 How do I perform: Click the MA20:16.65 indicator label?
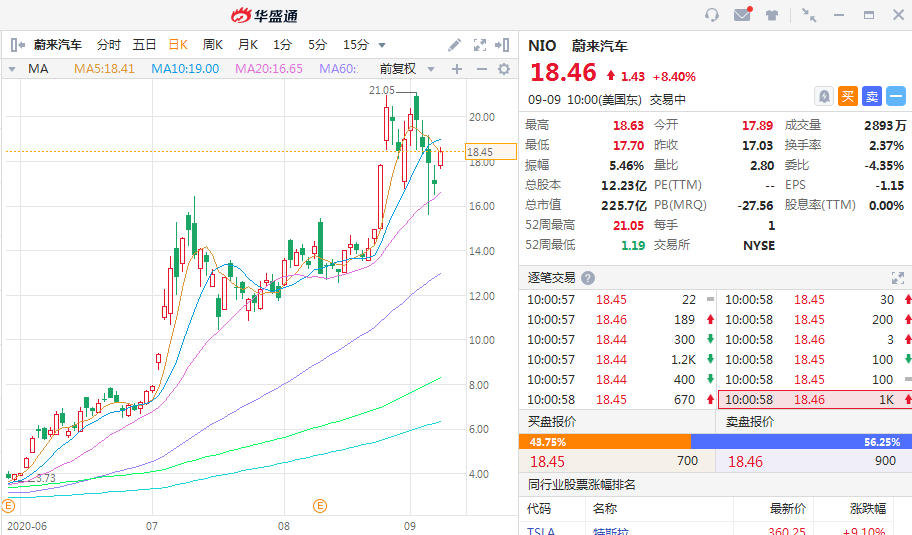(x=269, y=69)
